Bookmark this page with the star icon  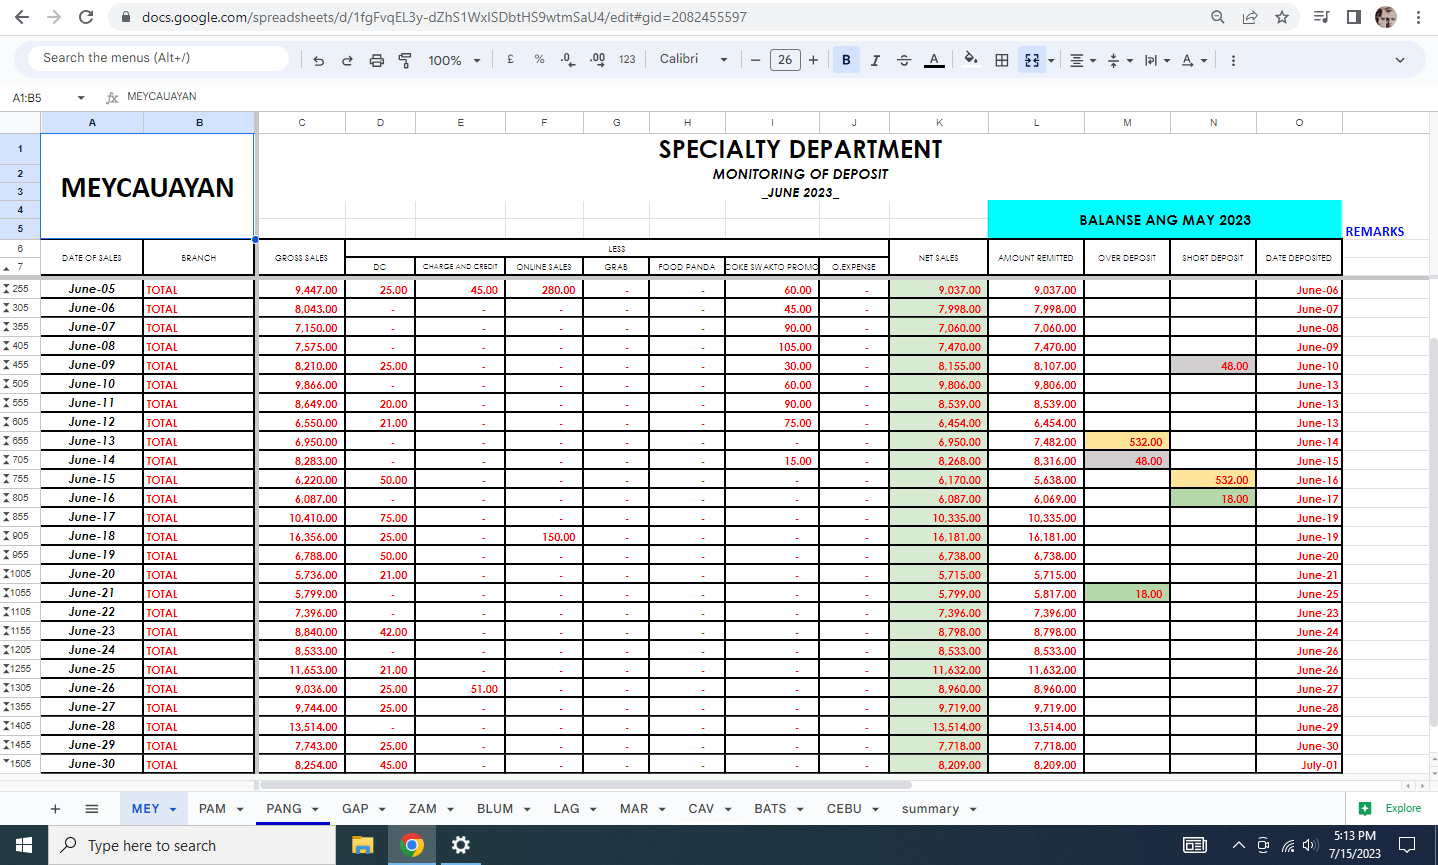(x=1282, y=17)
